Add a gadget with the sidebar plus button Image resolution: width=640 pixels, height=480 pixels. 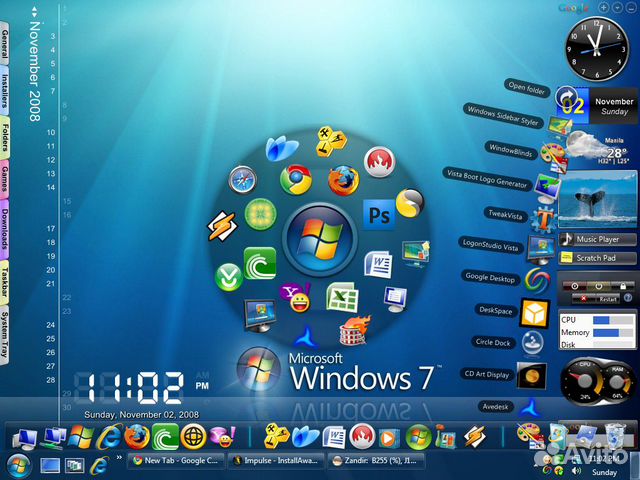pyautogui.click(x=604, y=7)
